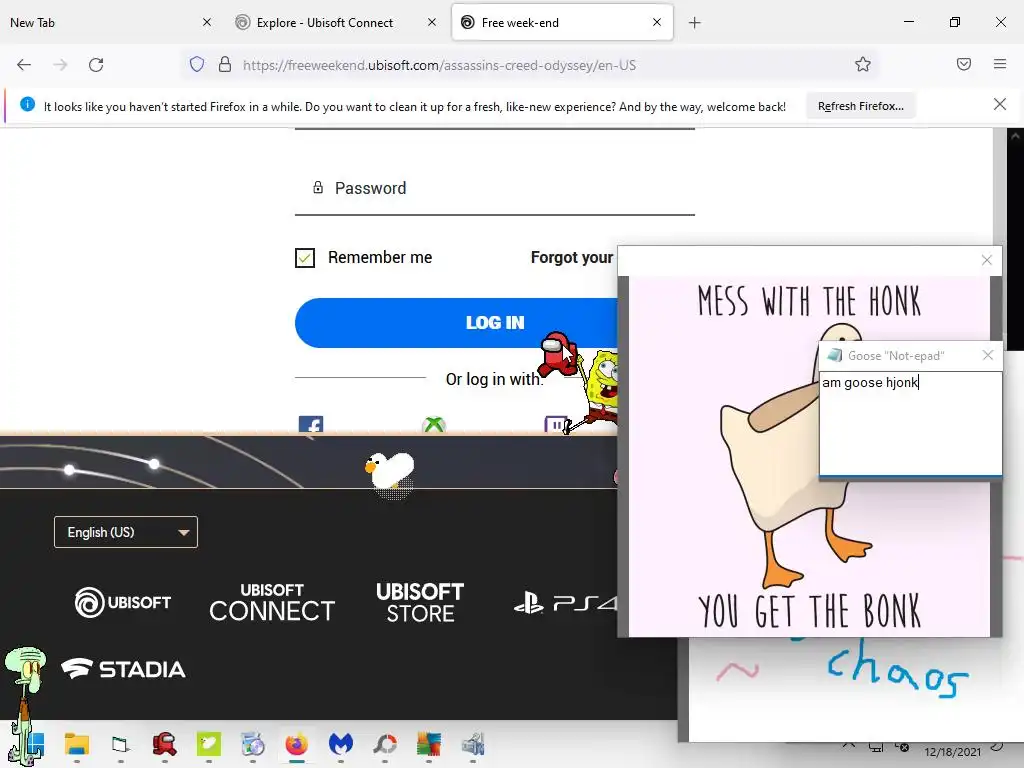Launch Malwarebytes from the taskbar

click(341, 744)
